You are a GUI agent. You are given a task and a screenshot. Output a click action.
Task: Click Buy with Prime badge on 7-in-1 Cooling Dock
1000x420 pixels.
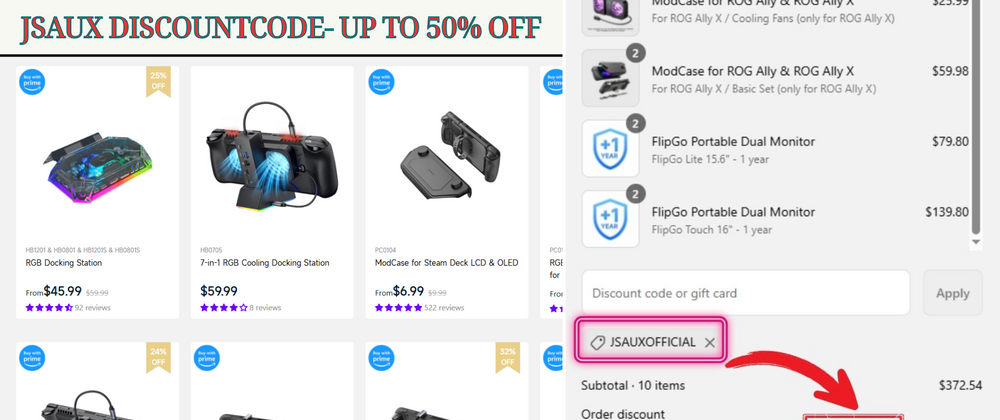(207, 82)
